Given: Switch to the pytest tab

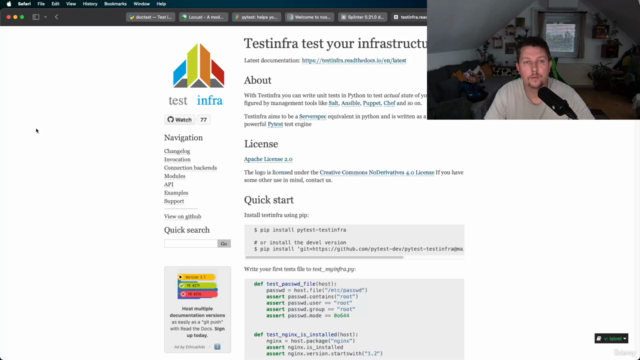Looking at the screenshot, I should click(x=257, y=17).
